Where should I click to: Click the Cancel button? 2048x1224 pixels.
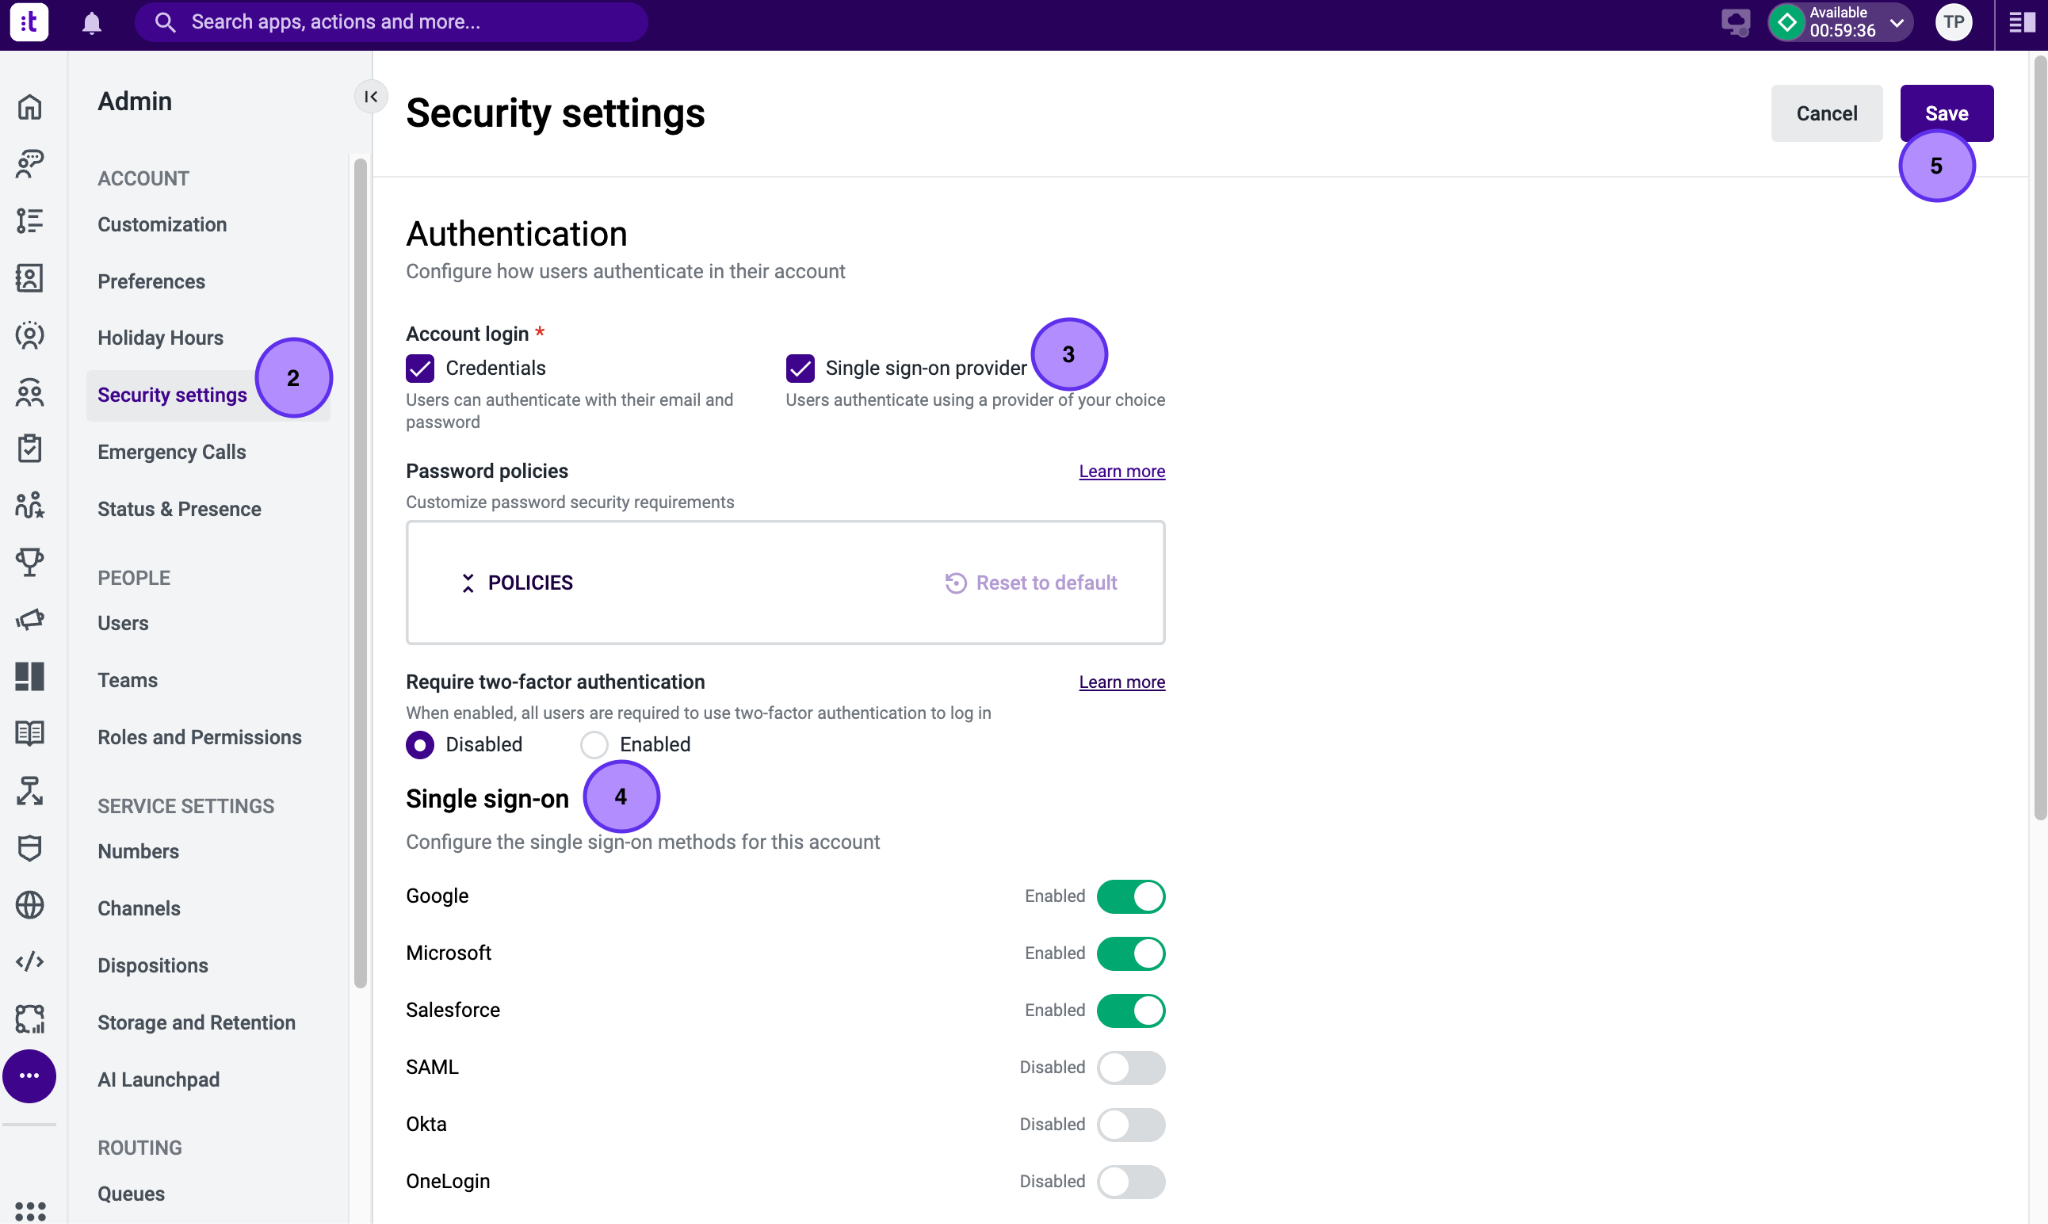point(1826,113)
